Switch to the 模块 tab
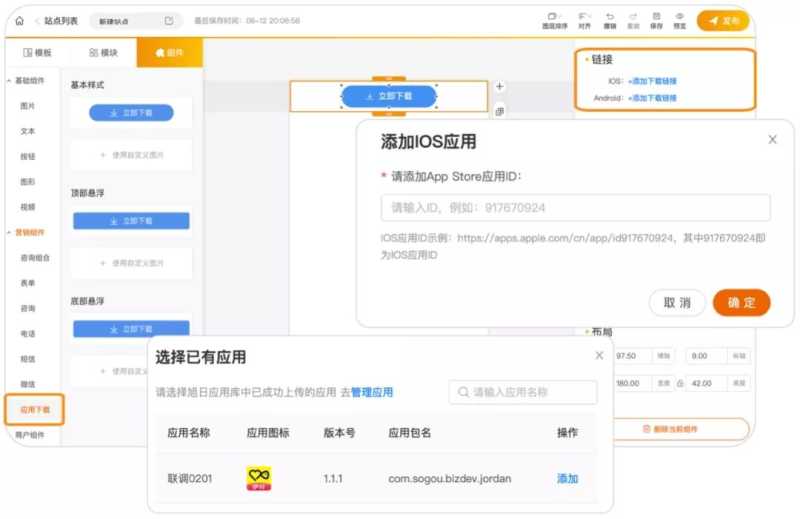Image resolution: width=800 pixels, height=519 pixels. click(x=104, y=53)
